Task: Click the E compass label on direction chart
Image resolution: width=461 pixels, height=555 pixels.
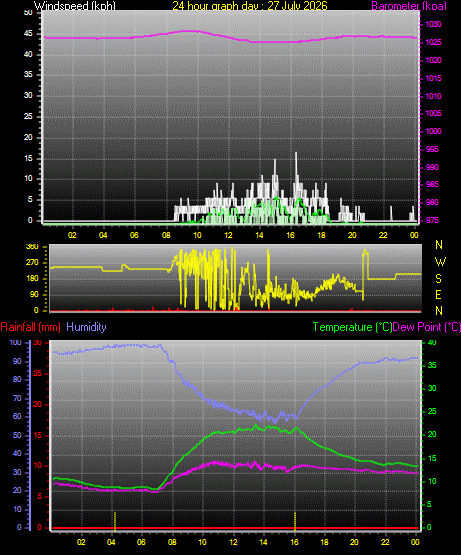Action: pos(438,294)
